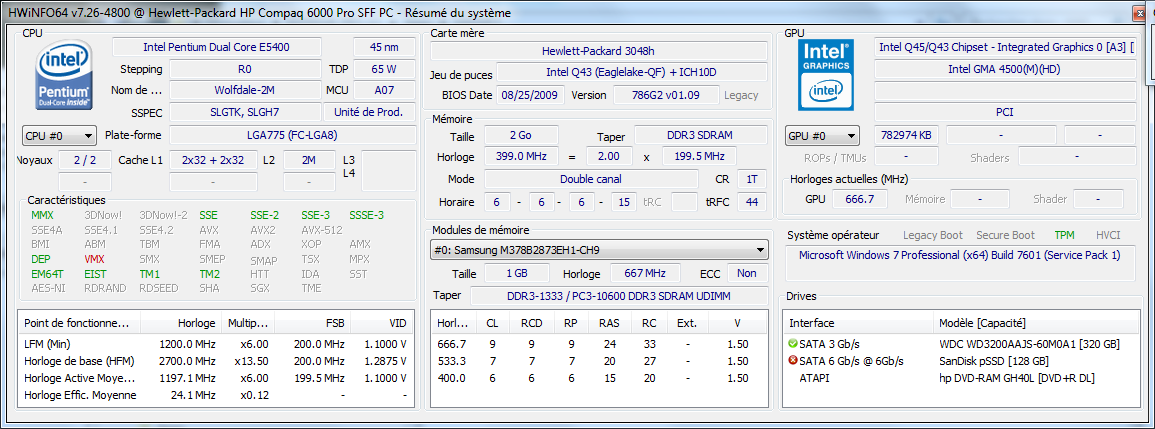Click the red error icon beside SATA 6 Gb/s
Screen dimensions: 1155x429
point(793,361)
